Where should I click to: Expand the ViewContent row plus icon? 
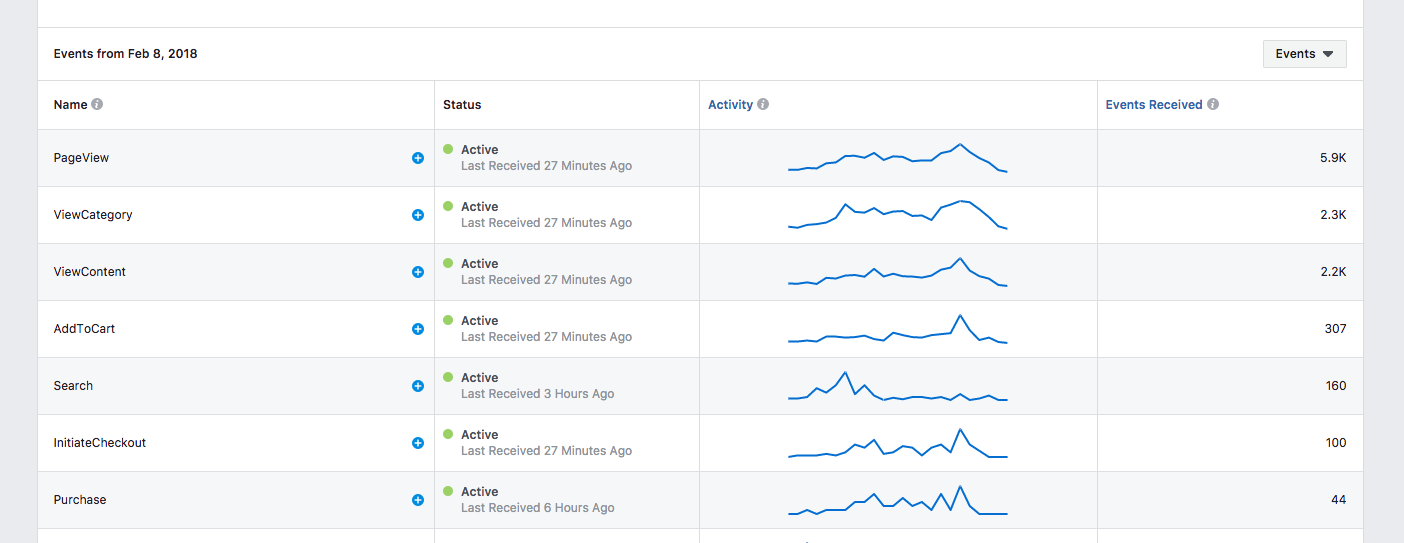coord(418,272)
